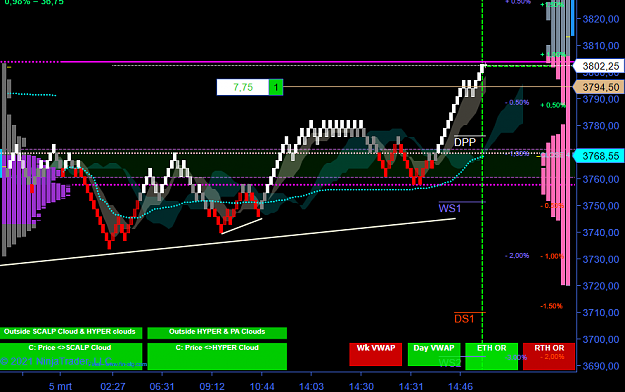Click the 02:27 time axis label
625x392 pixels.
coord(113,386)
